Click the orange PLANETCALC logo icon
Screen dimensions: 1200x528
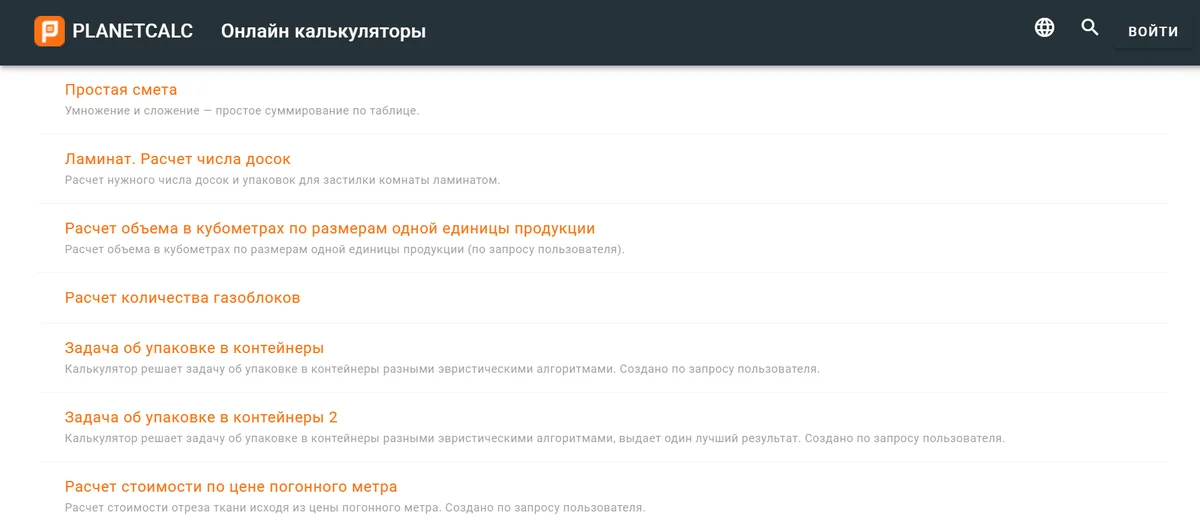(x=49, y=31)
